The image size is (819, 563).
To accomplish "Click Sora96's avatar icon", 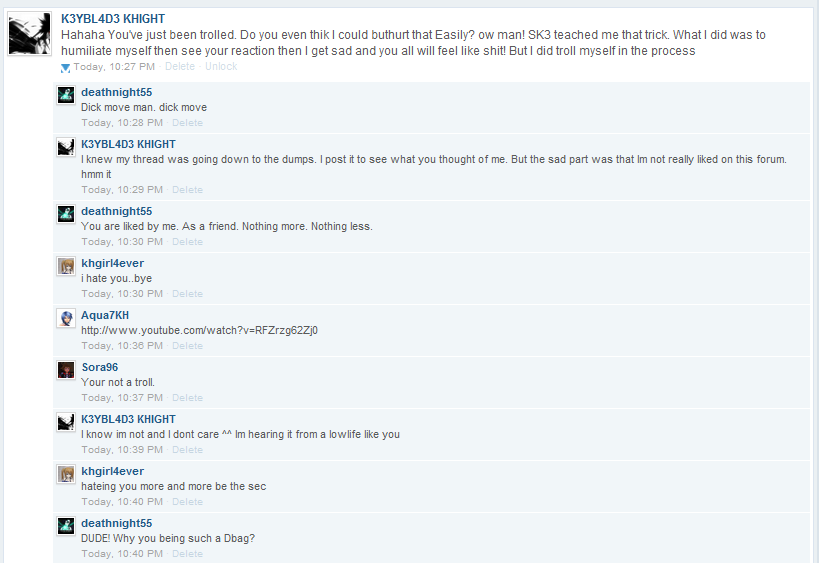I will pyautogui.click(x=66, y=370).
